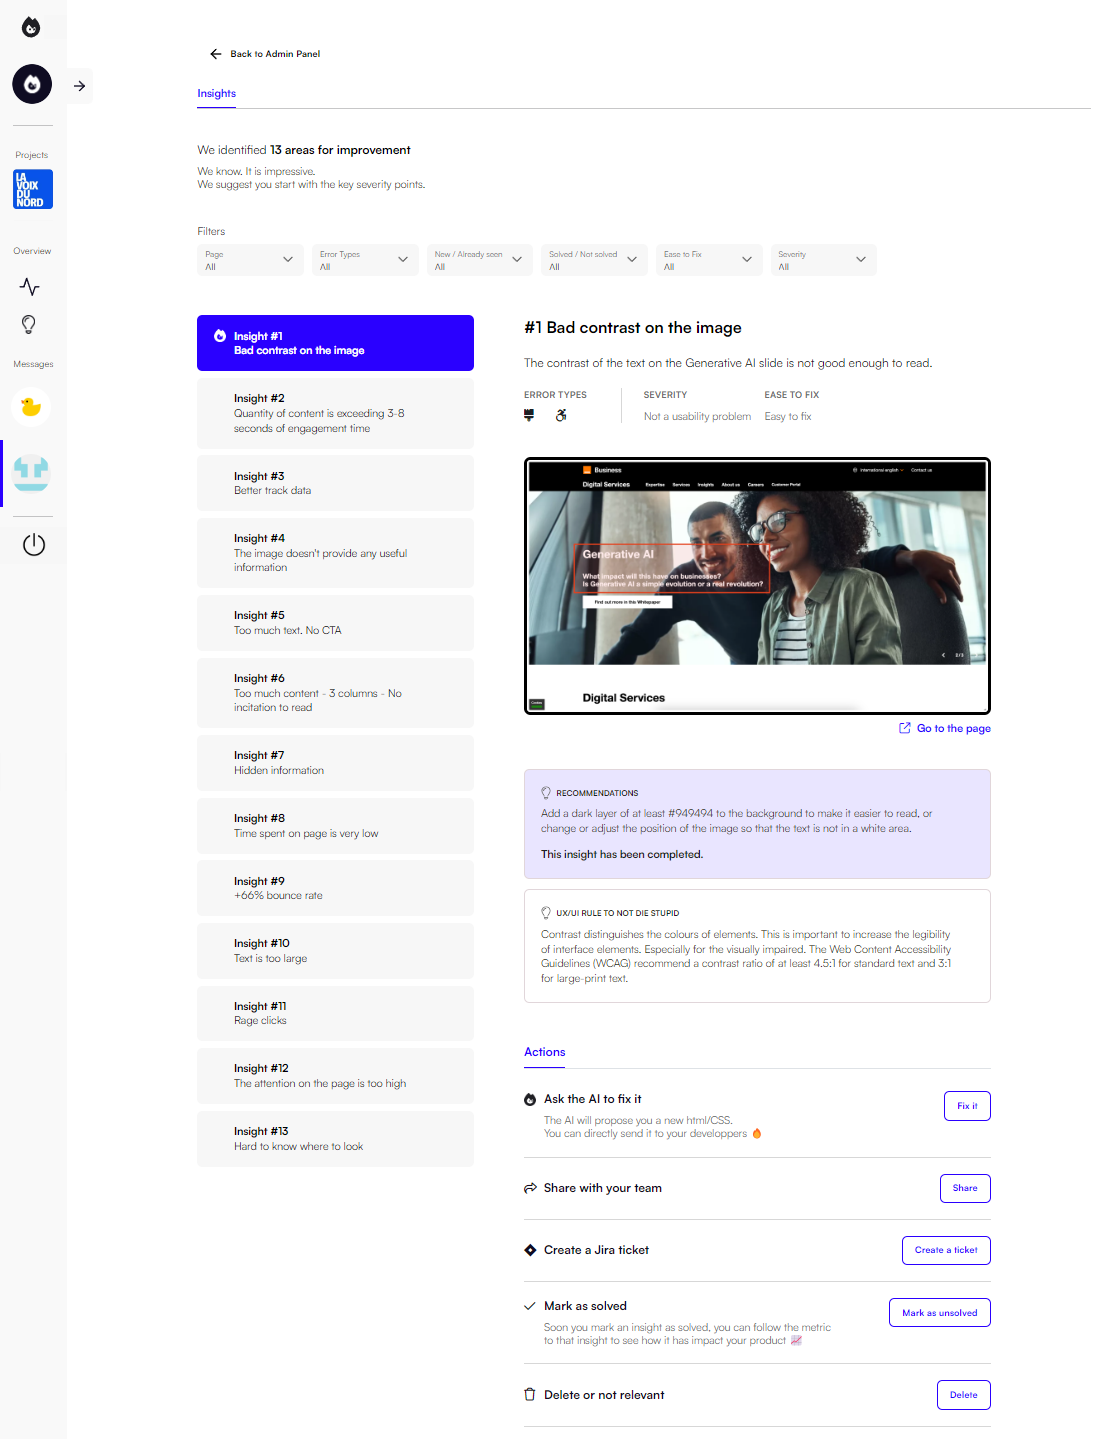This screenshot has height=1439, width=1105.
Task: Click the flame icon next to Ask the AI
Action: 530,1099
